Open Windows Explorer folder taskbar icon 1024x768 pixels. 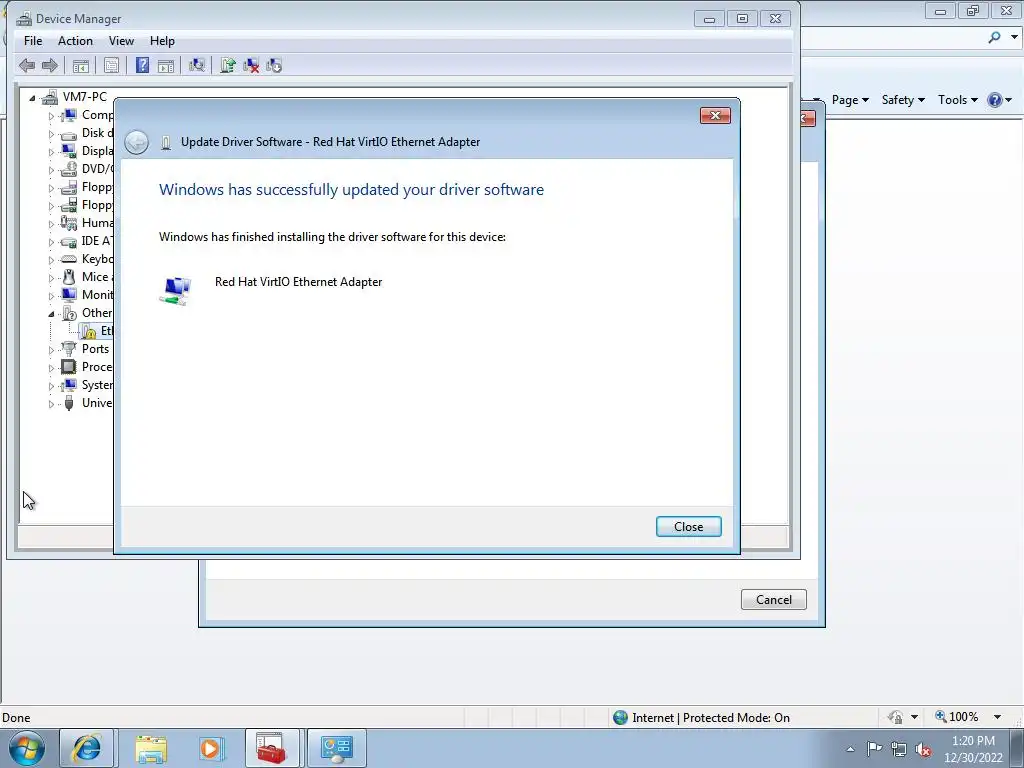point(151,748)
